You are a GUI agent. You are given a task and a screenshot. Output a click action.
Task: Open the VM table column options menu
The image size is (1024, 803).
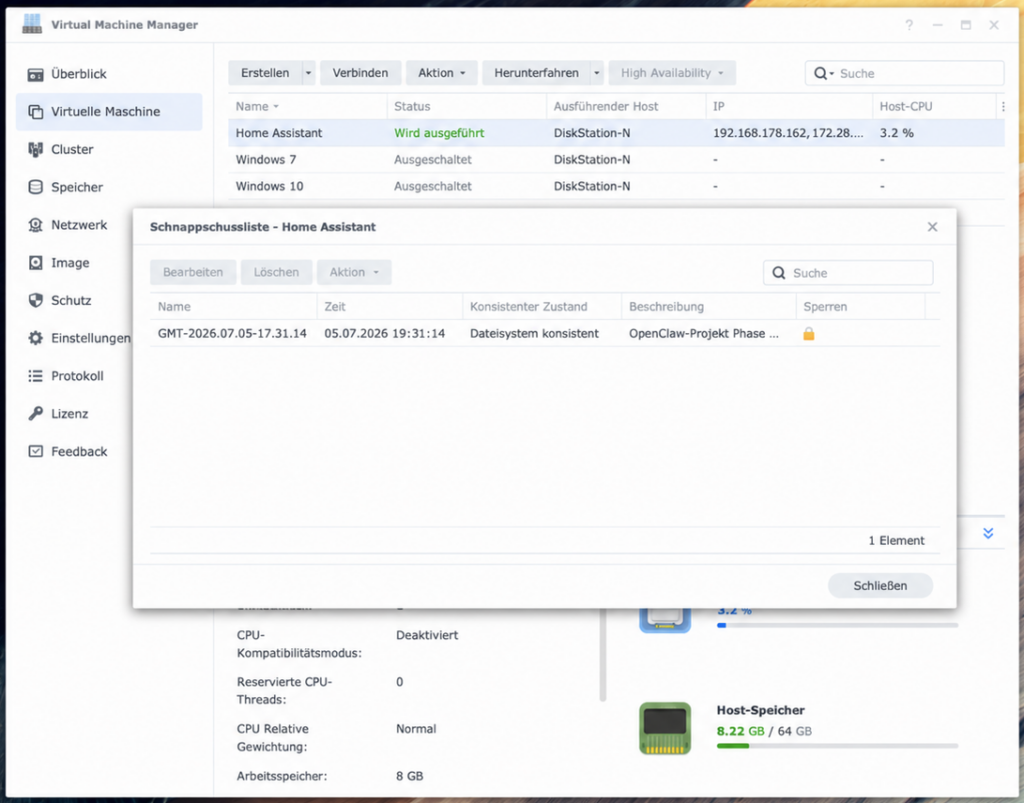(x=1003, y=106)
